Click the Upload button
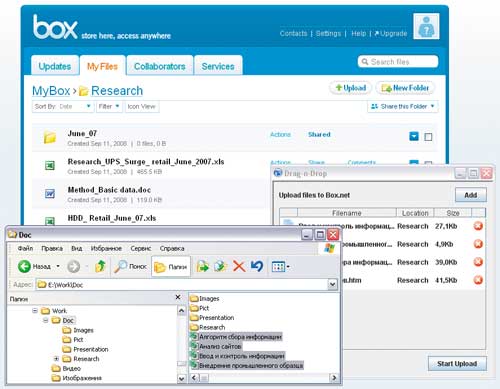The image size is (500, 389). [350, 88]
